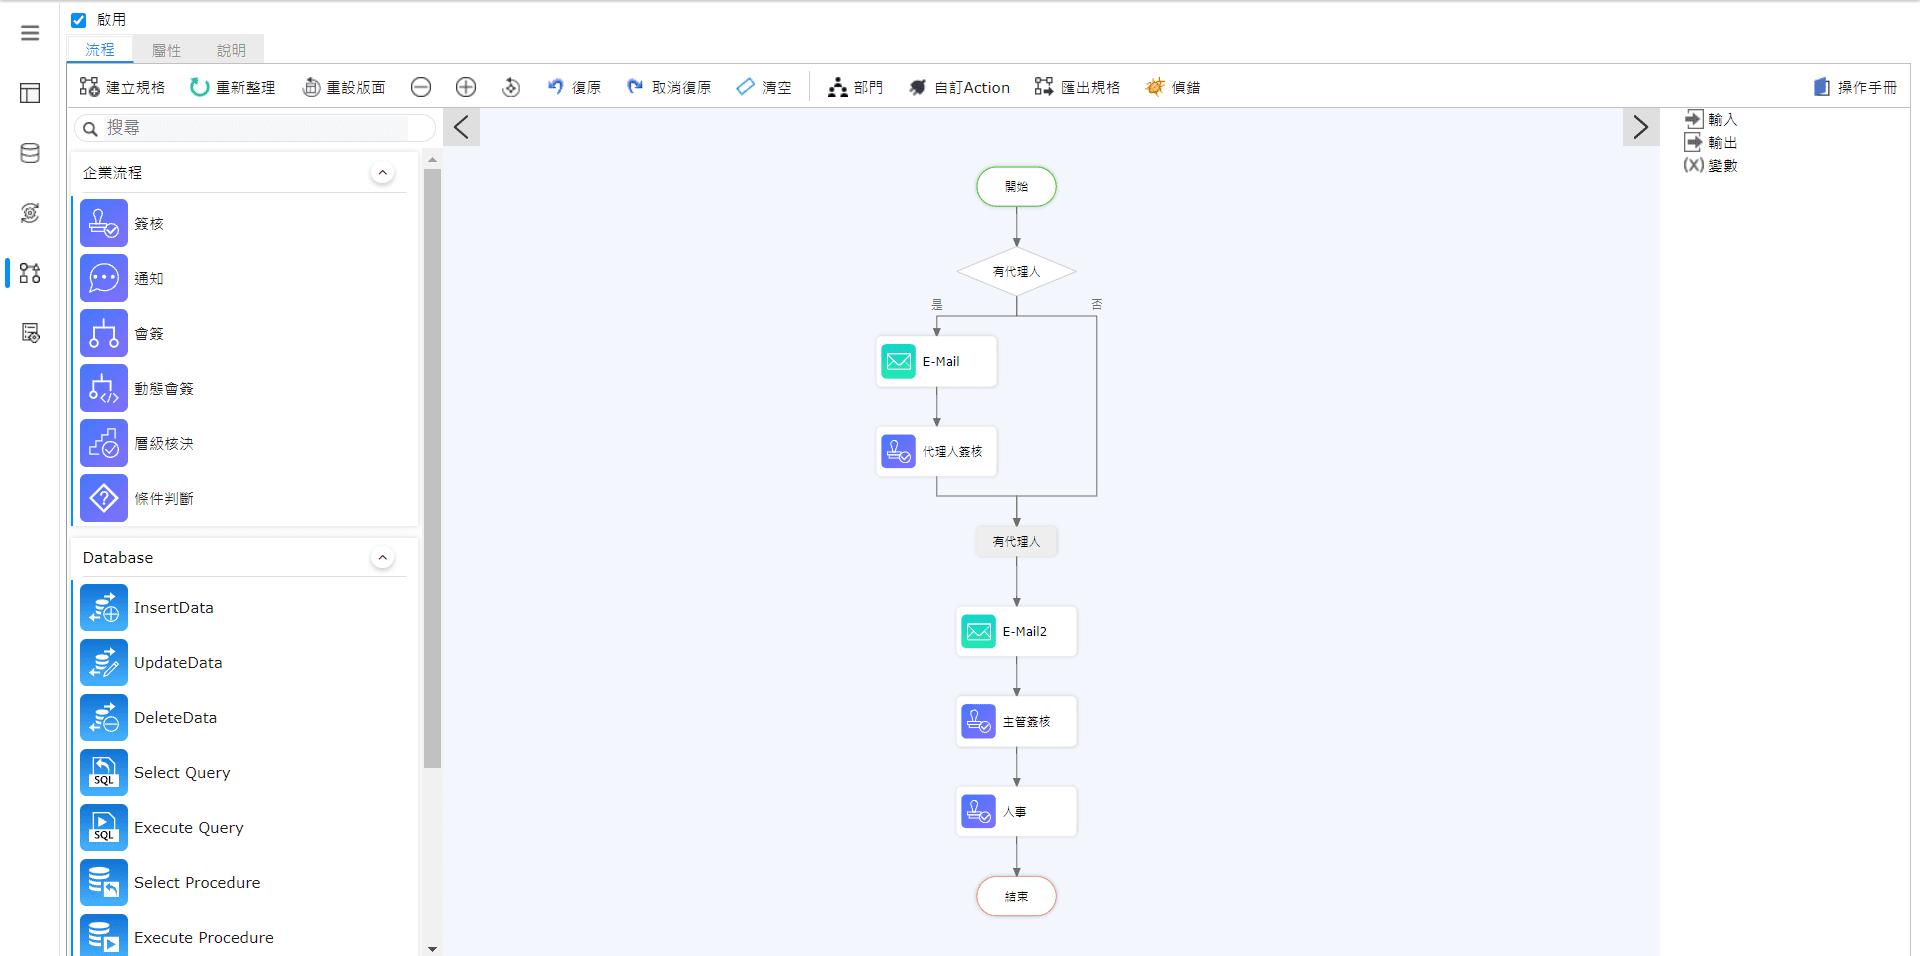
Task: Select the Select Query component icon
Action: point(104,772)
